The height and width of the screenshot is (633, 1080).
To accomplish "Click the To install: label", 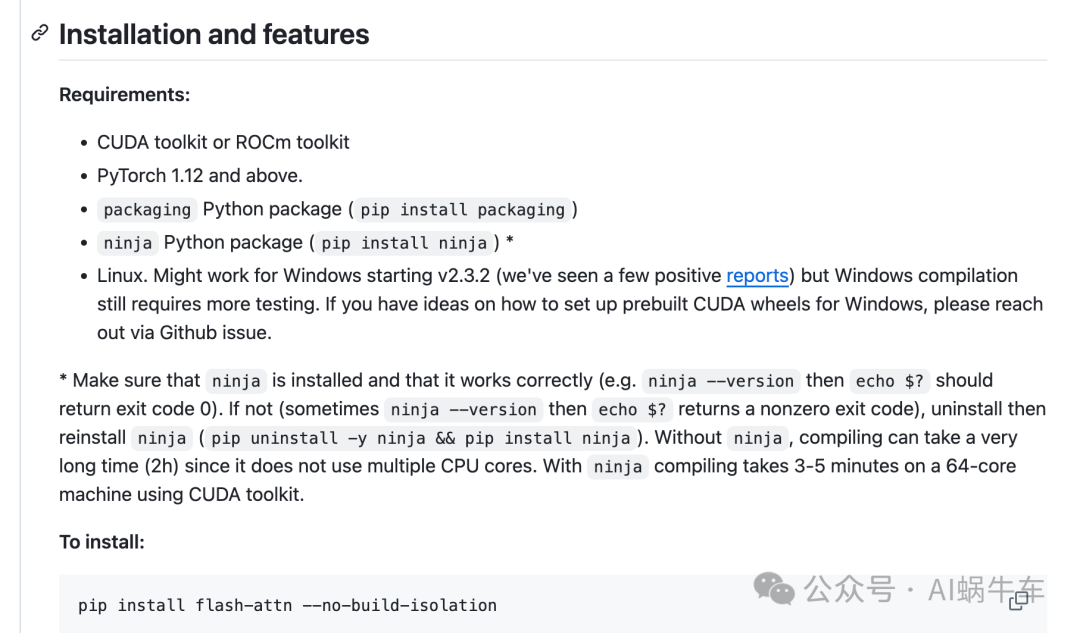I will click(102, 542).
